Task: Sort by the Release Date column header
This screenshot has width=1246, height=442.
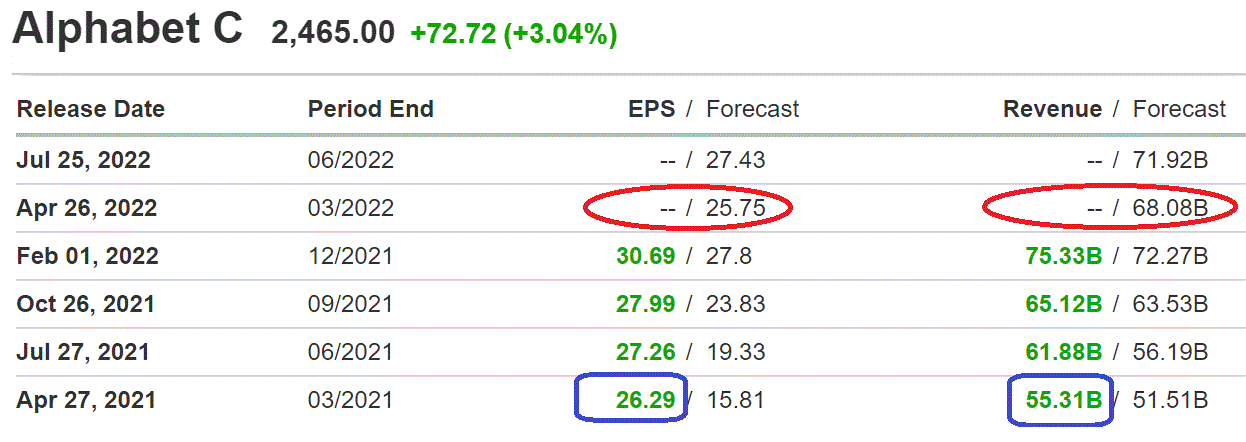Action: pos(91,109)
